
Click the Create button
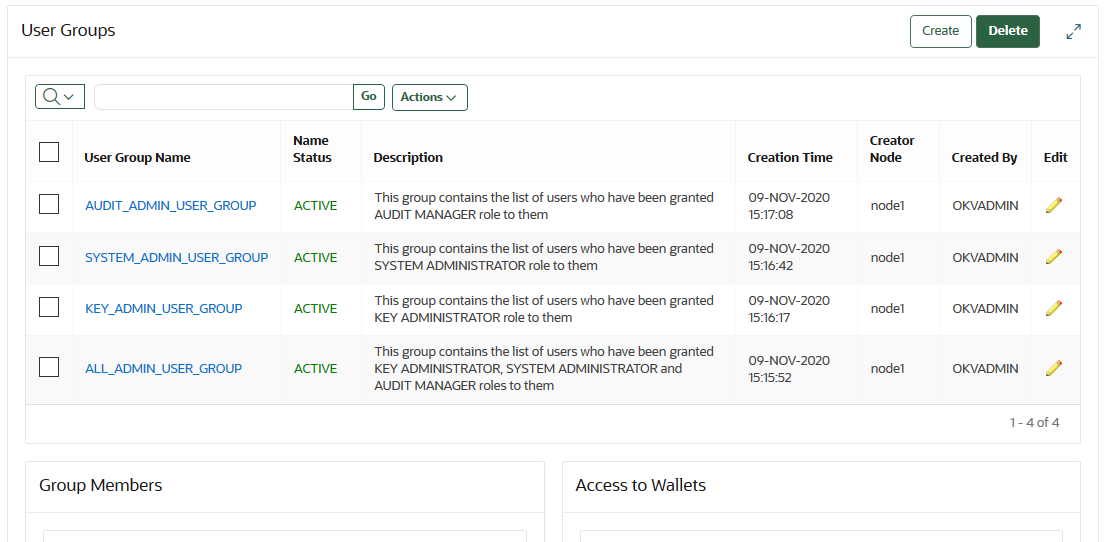coord(941,31)
